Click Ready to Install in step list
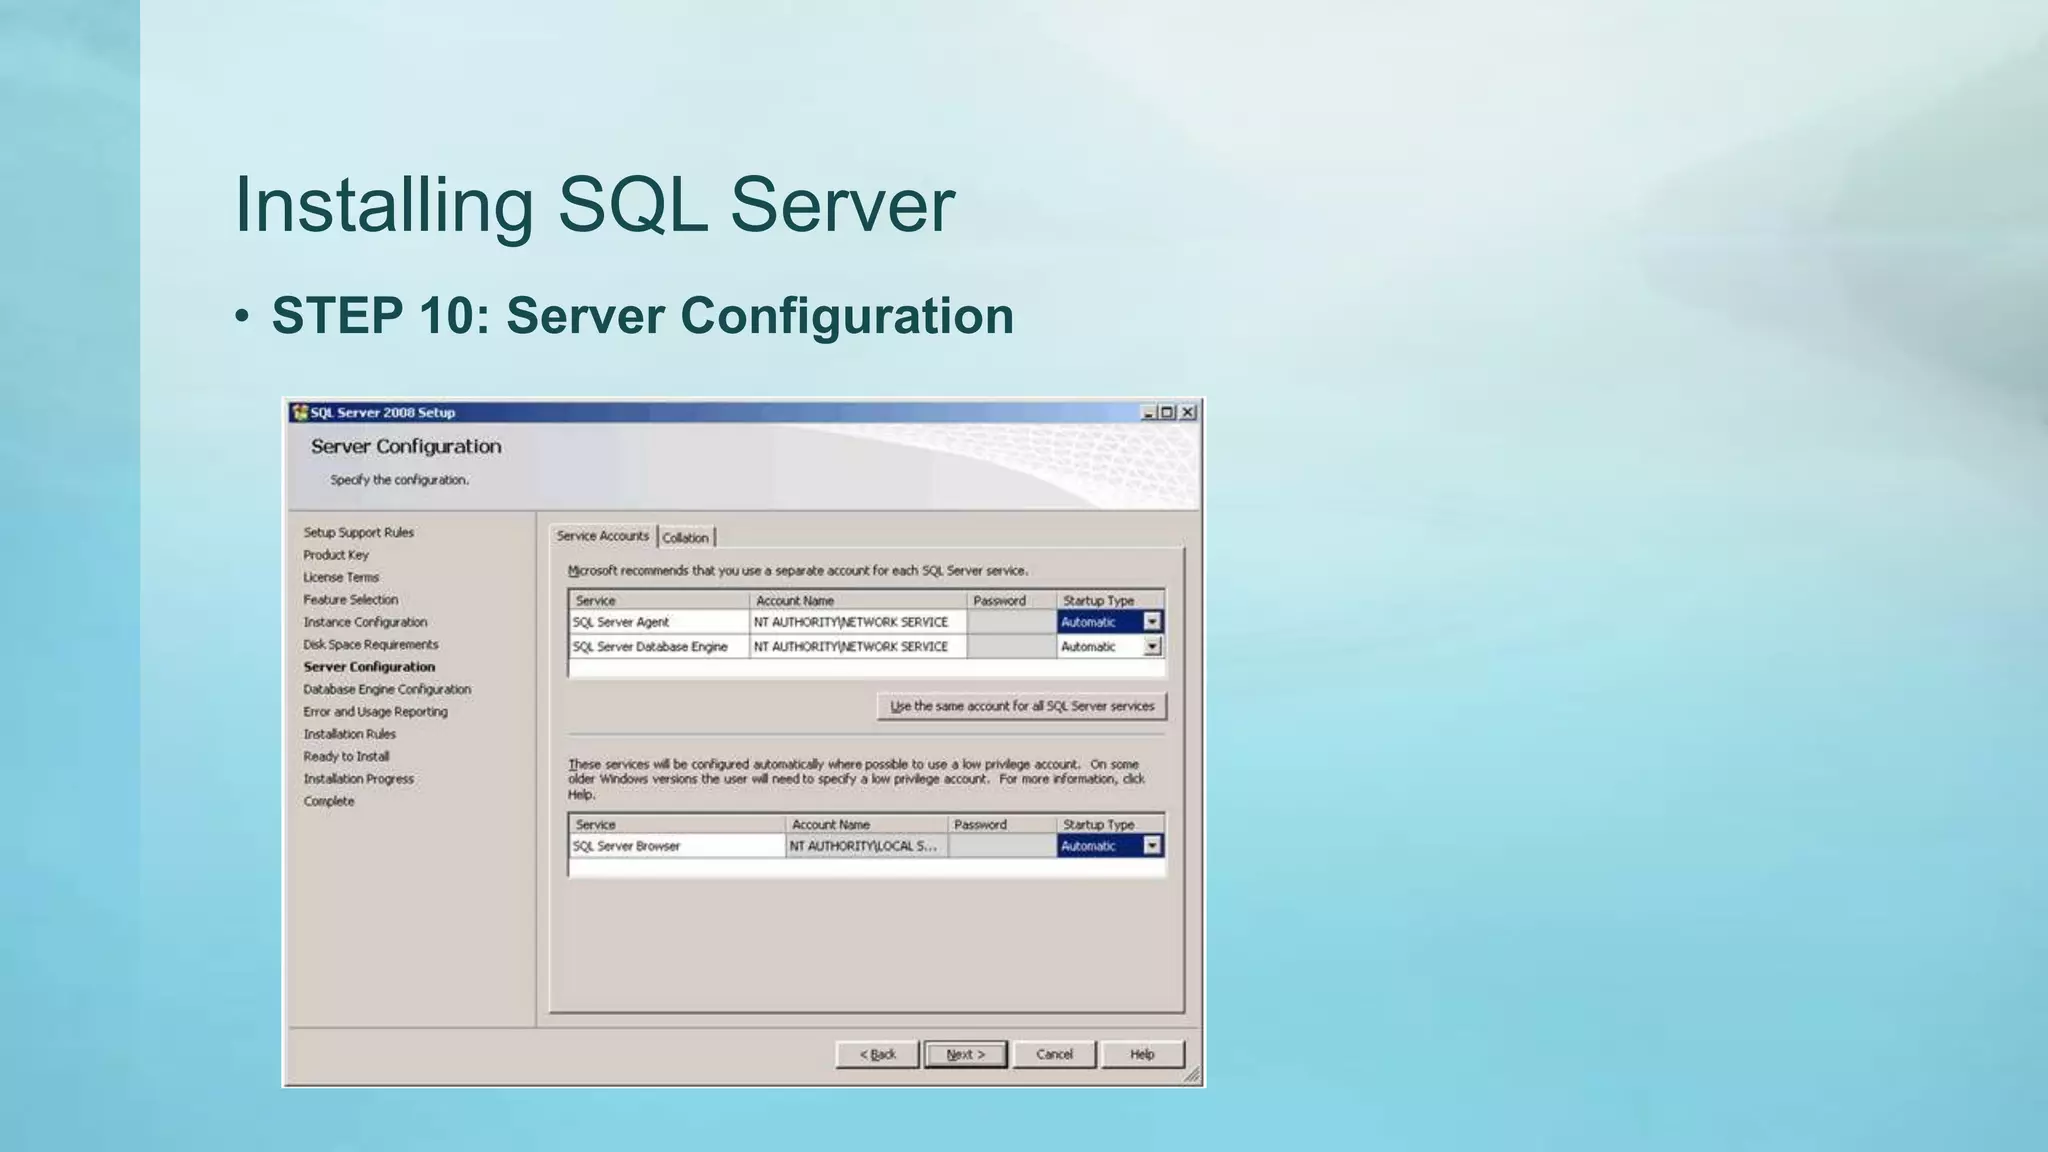Viewport: 2048px width, 1152px height. coord(346,757)
